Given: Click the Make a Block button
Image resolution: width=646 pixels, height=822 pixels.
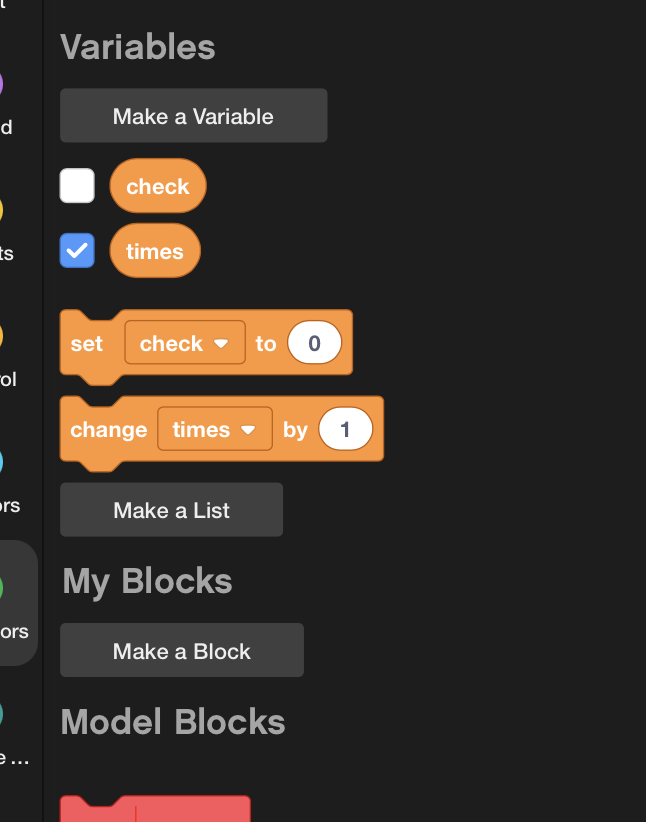Looking at the screenshot, I should point(181,651).
